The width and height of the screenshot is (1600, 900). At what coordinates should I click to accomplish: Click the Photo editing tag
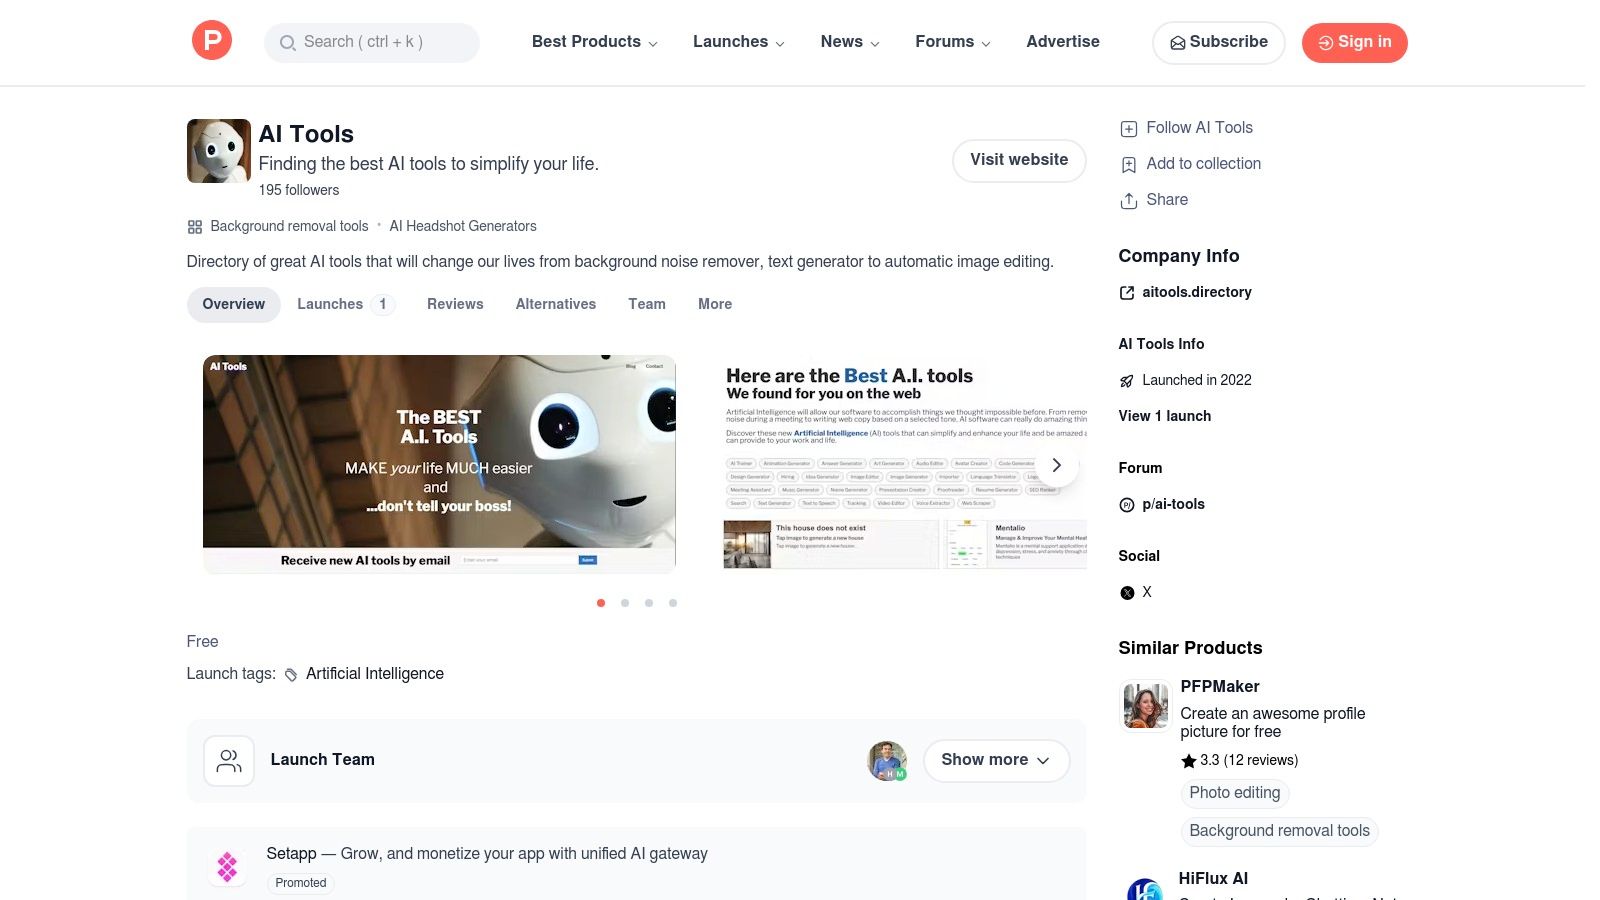tap(1235, 793)
